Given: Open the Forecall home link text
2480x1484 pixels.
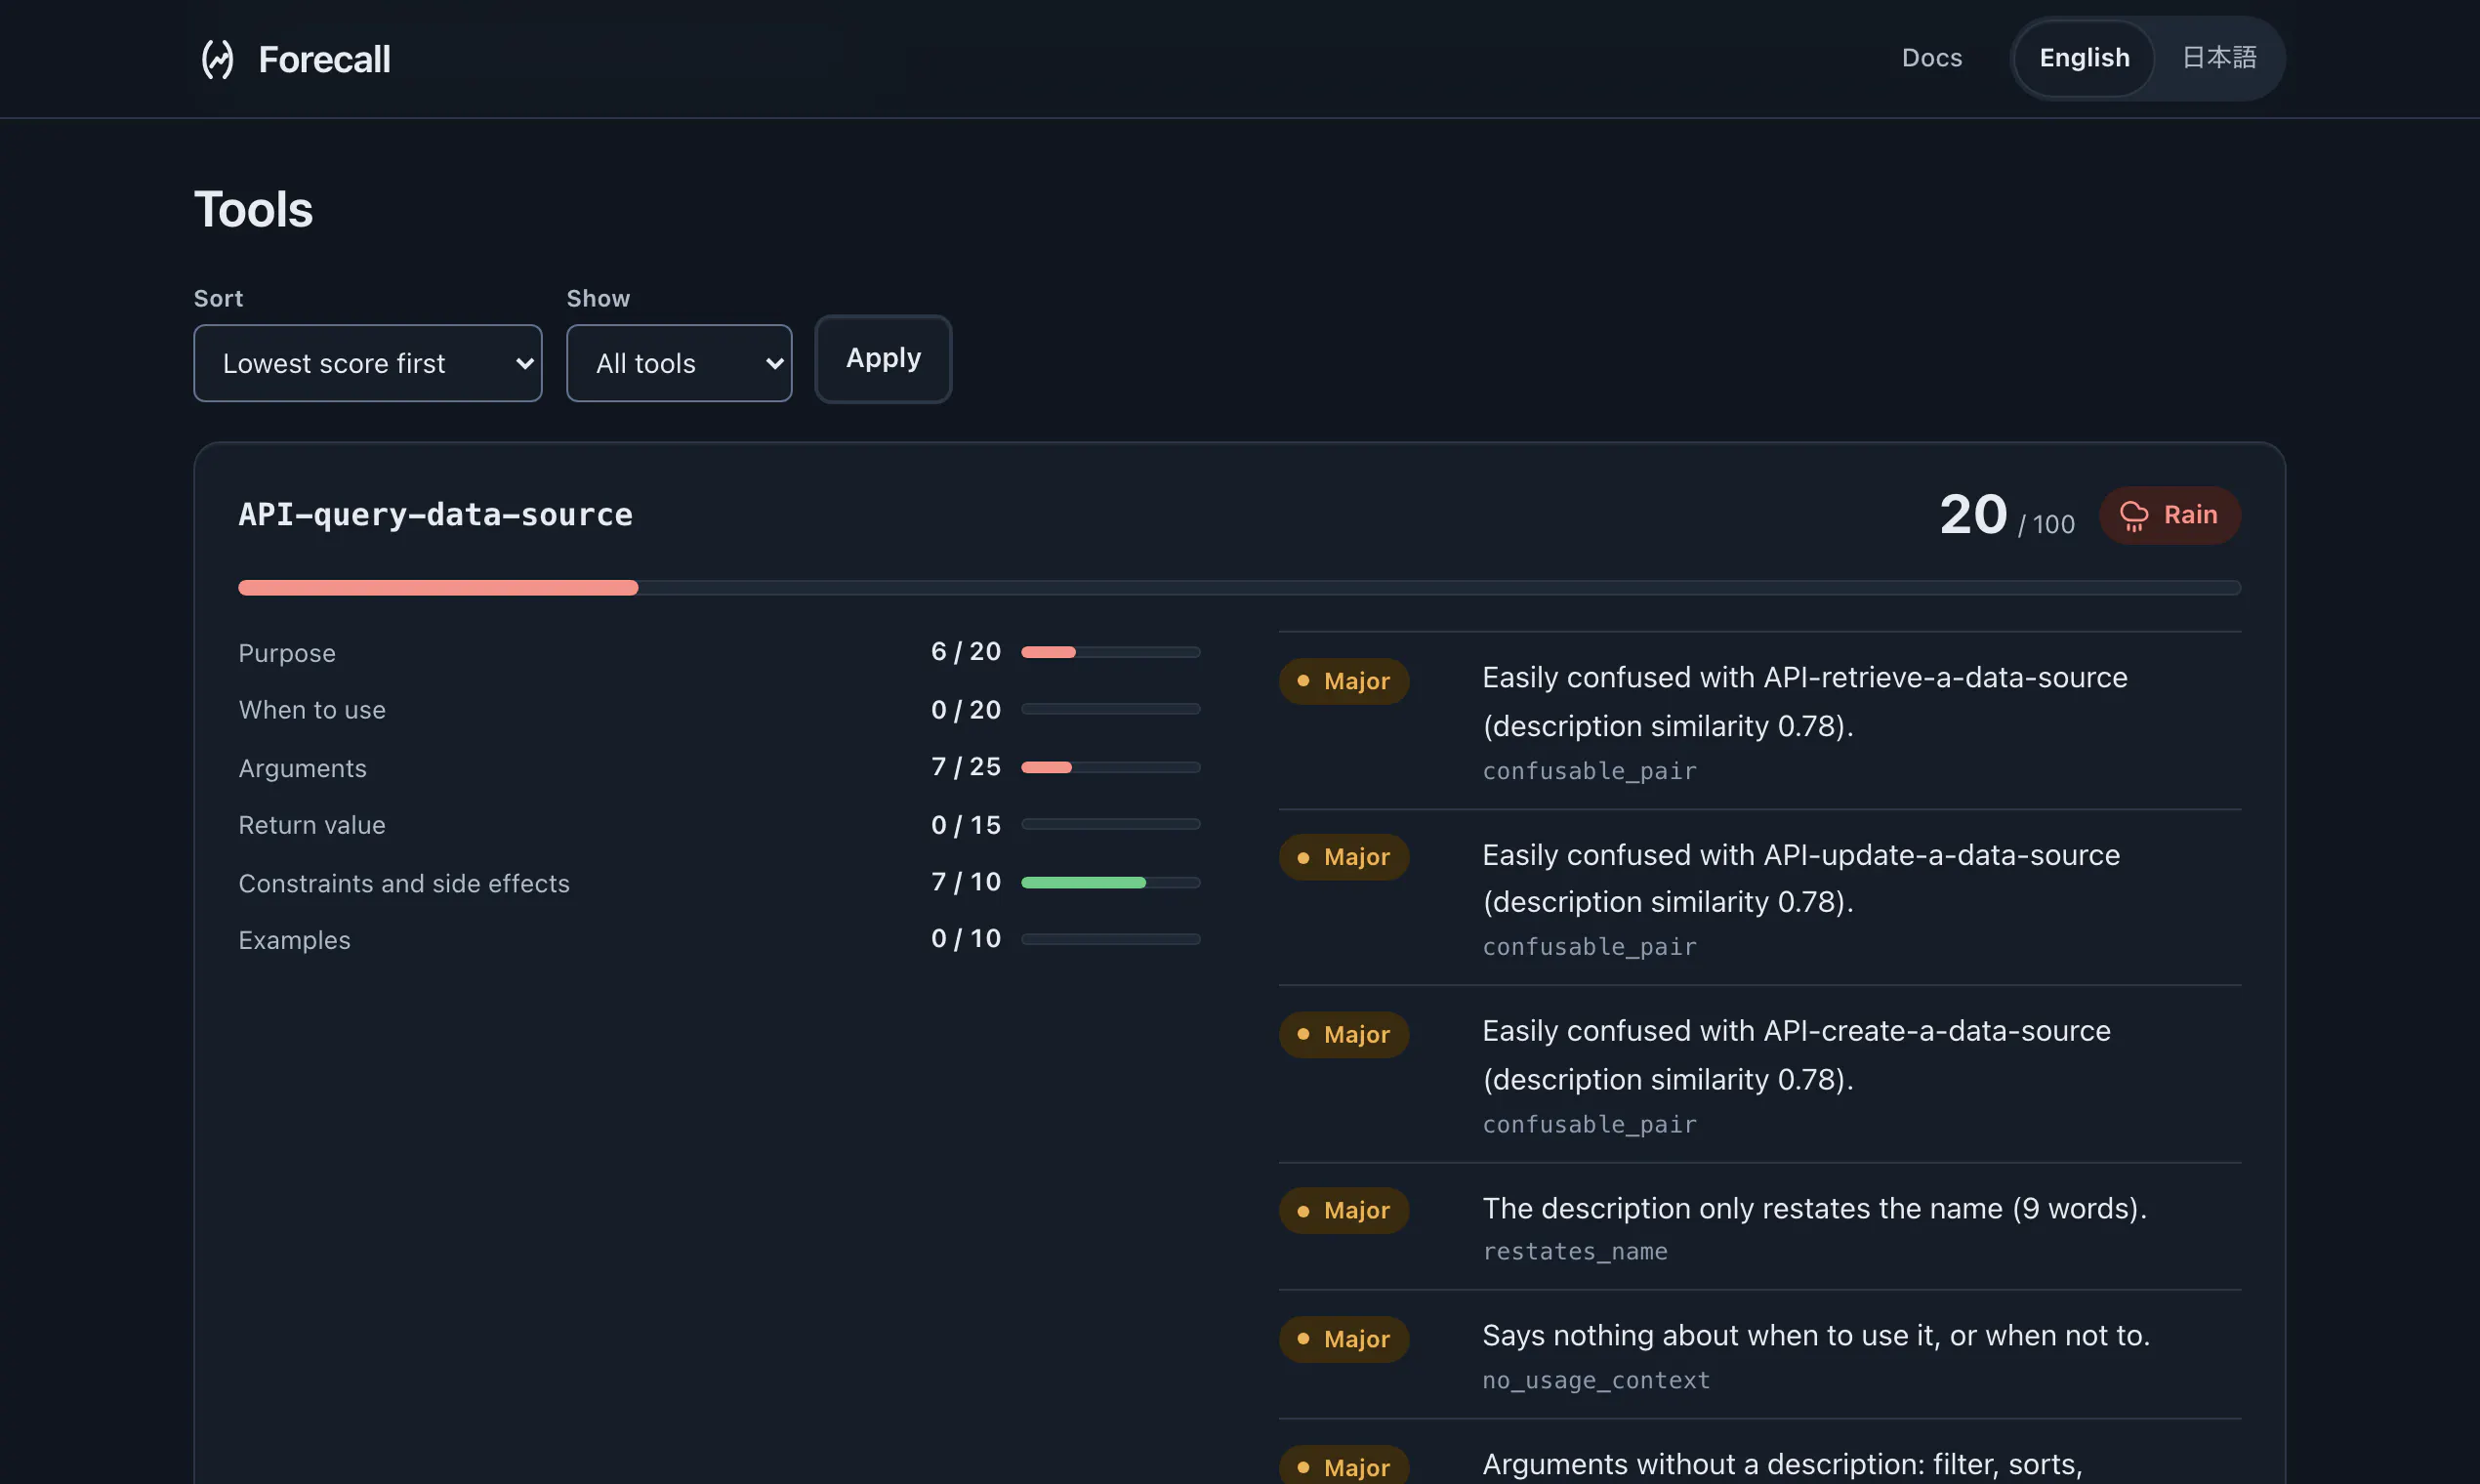Looking at the screenshot, I should [x=324, y=59].
